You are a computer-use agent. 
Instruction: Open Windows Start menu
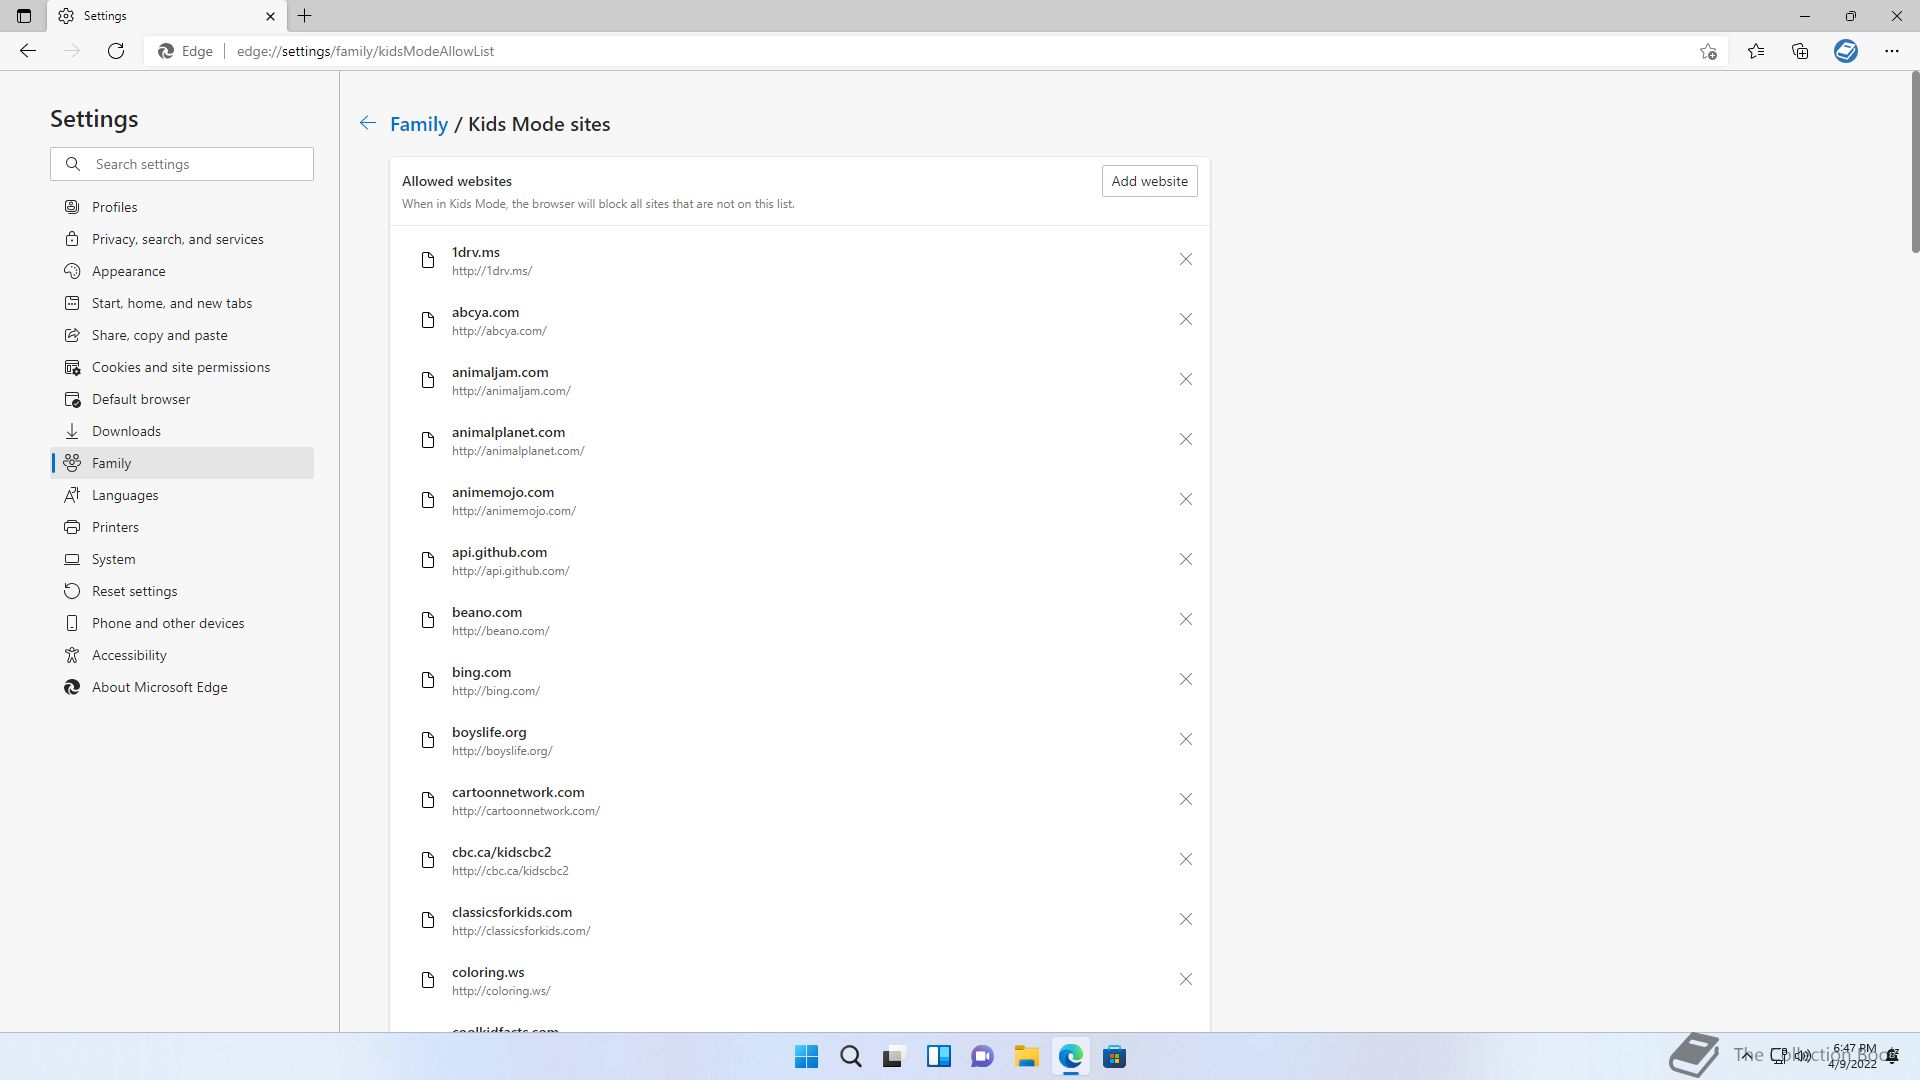click(x=806, y=1057)
